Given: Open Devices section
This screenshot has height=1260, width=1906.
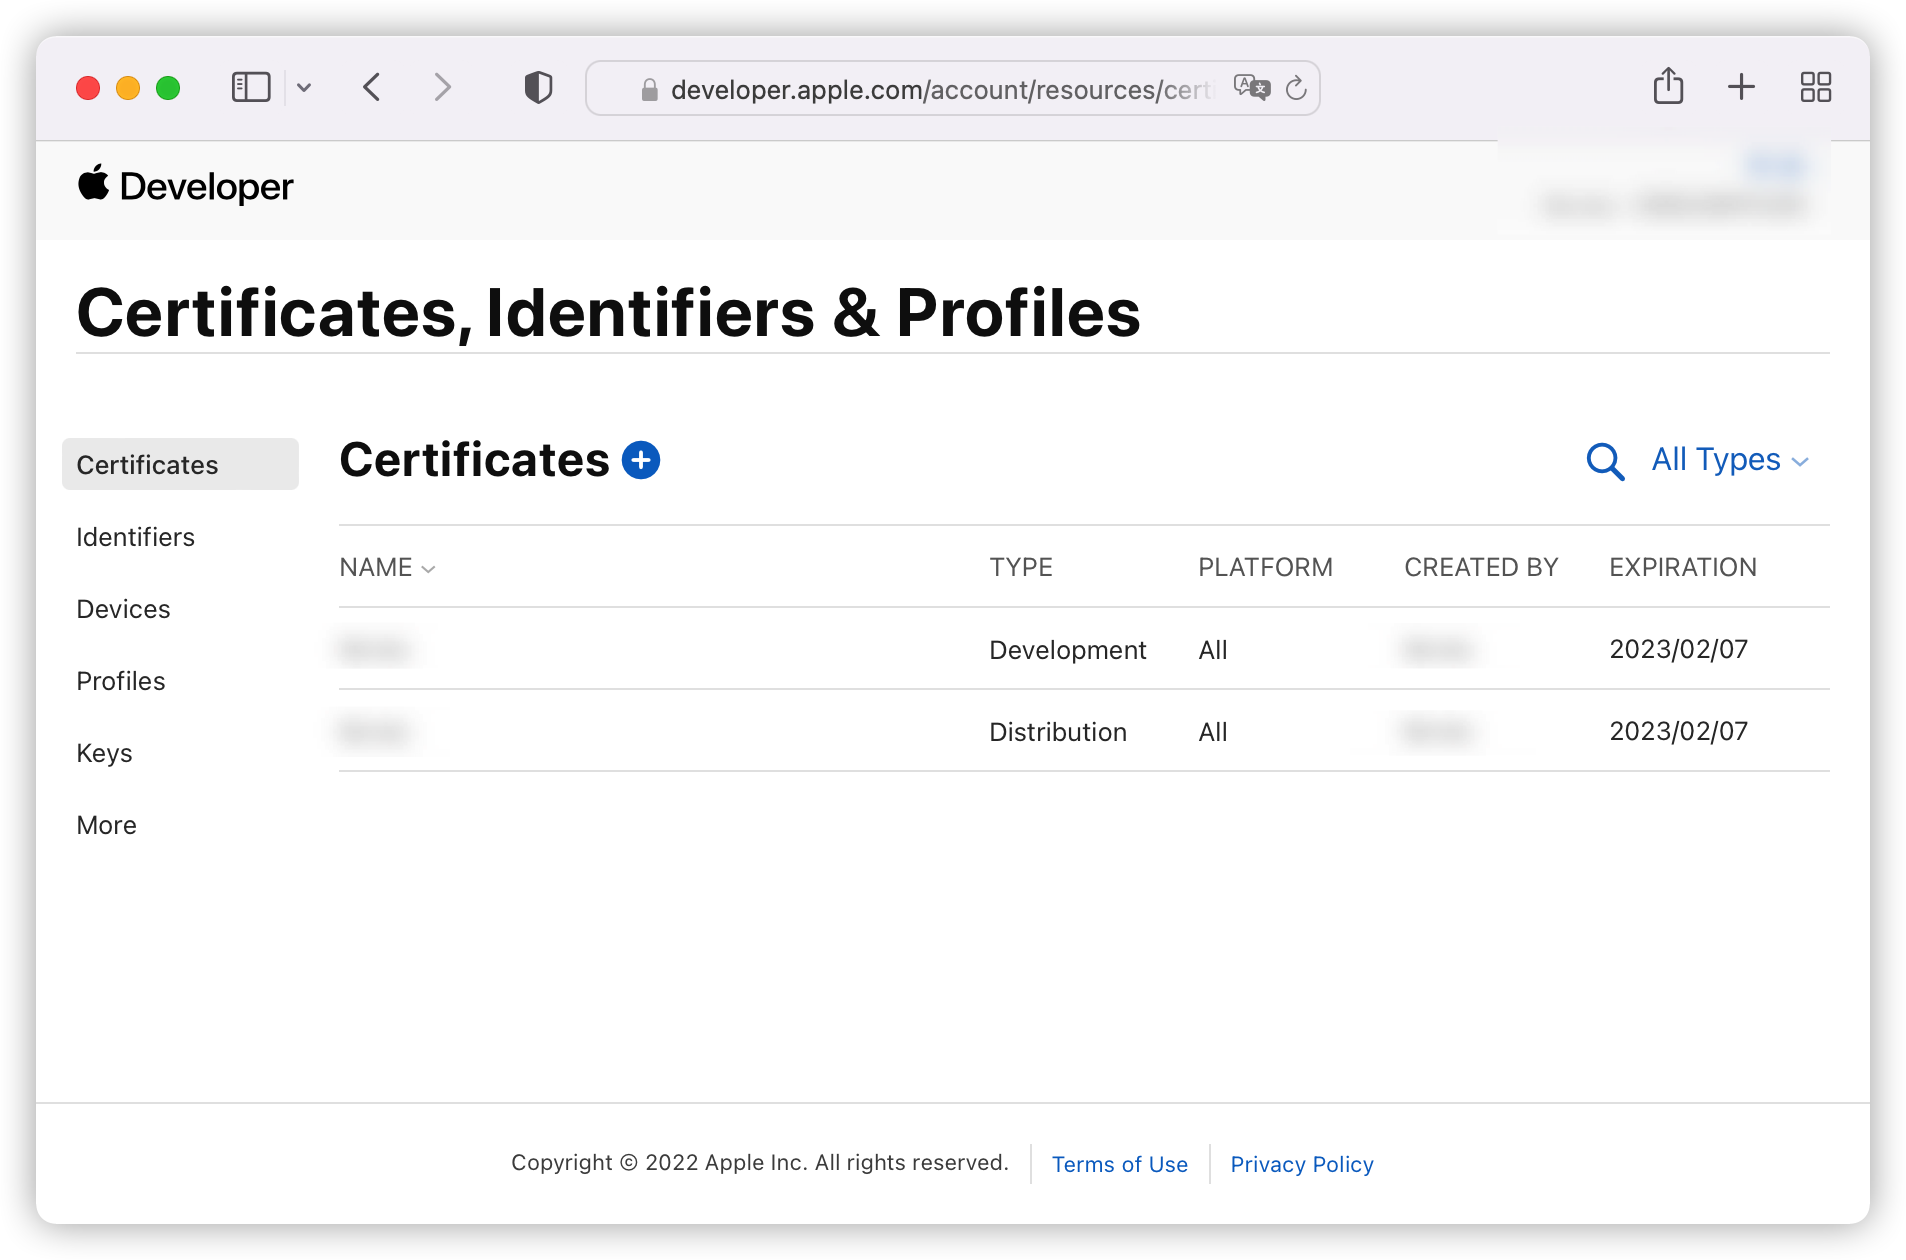Looking at the screenshot, I should coord(124,609).
